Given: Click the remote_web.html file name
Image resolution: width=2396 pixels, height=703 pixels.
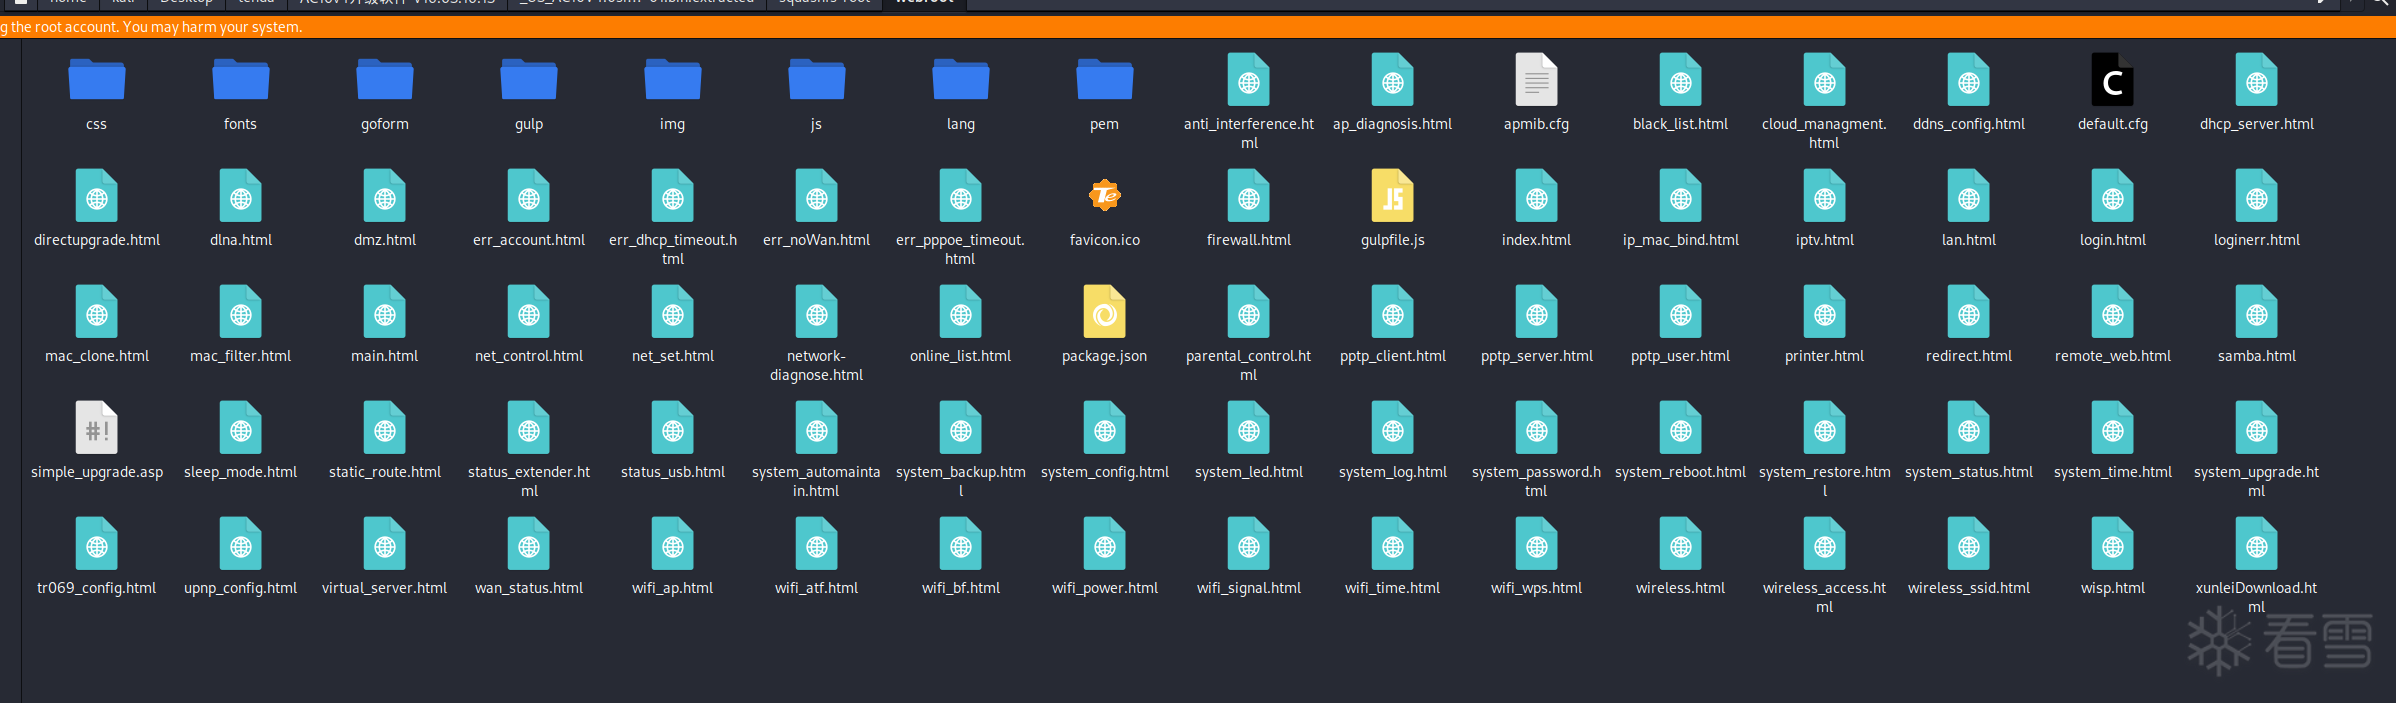Looking at the screenshot, I should [2112, 356].
